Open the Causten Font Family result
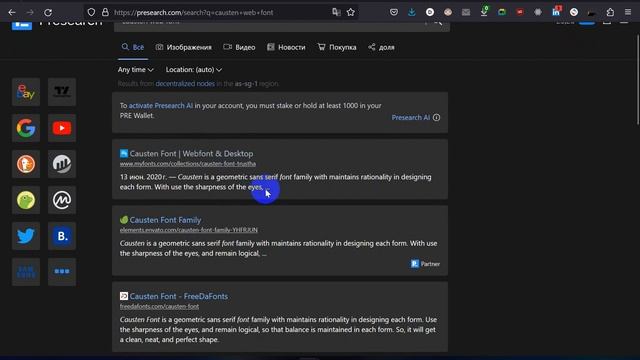 click(165, 220)
